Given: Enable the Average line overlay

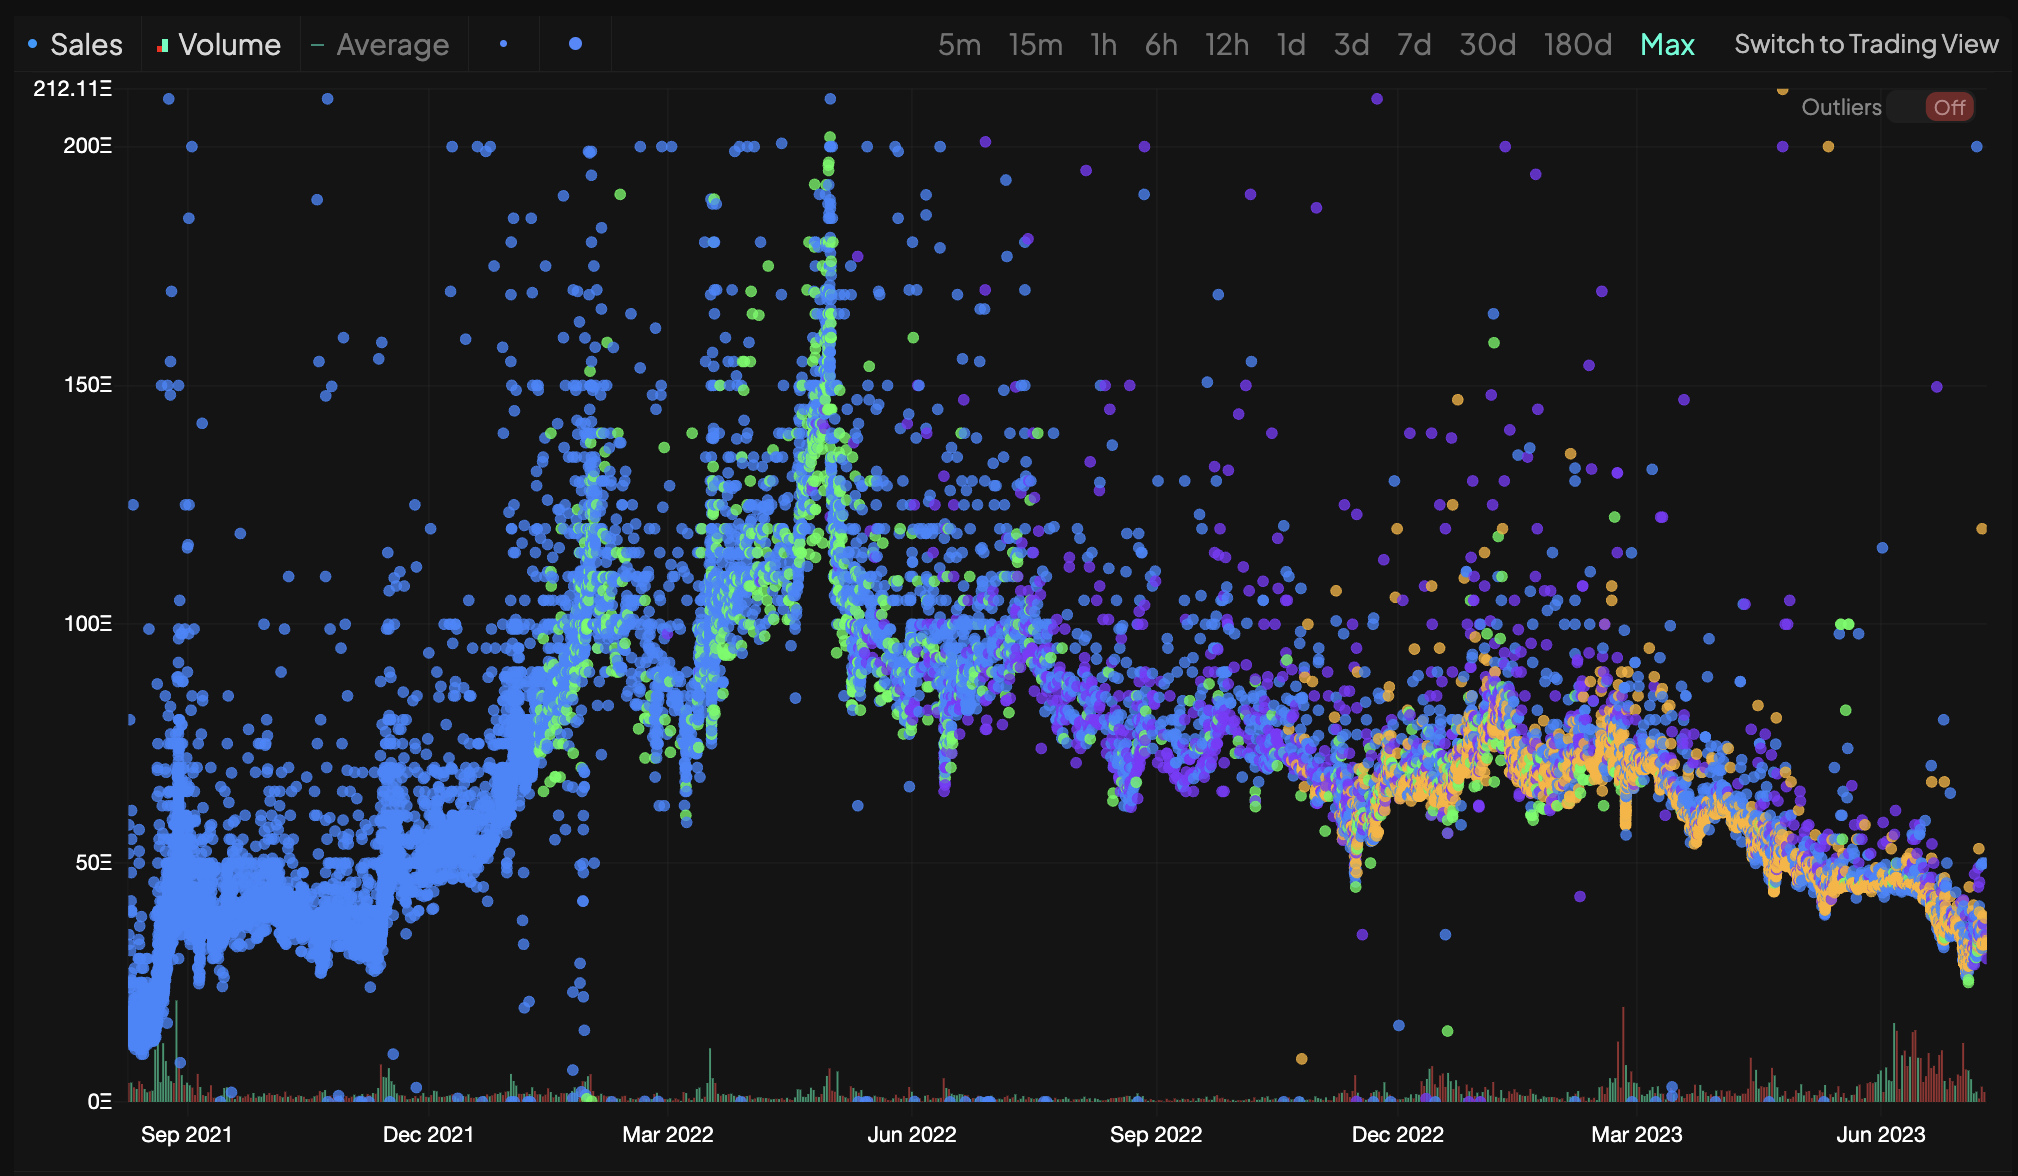Looking at the screenshot, I should (x=381, y=44).
